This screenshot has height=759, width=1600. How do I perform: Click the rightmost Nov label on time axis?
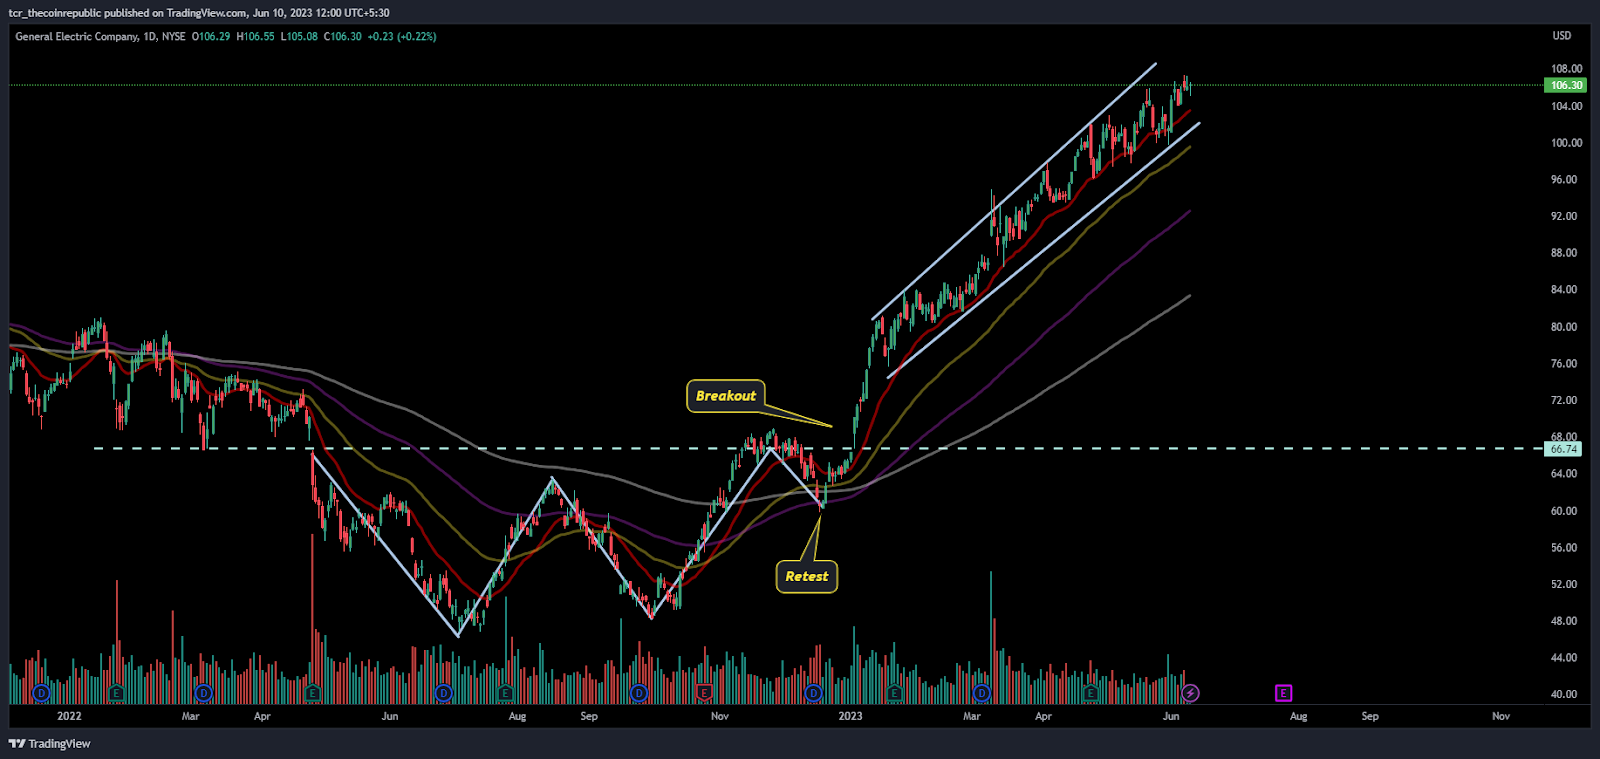tap(1501, 716)
